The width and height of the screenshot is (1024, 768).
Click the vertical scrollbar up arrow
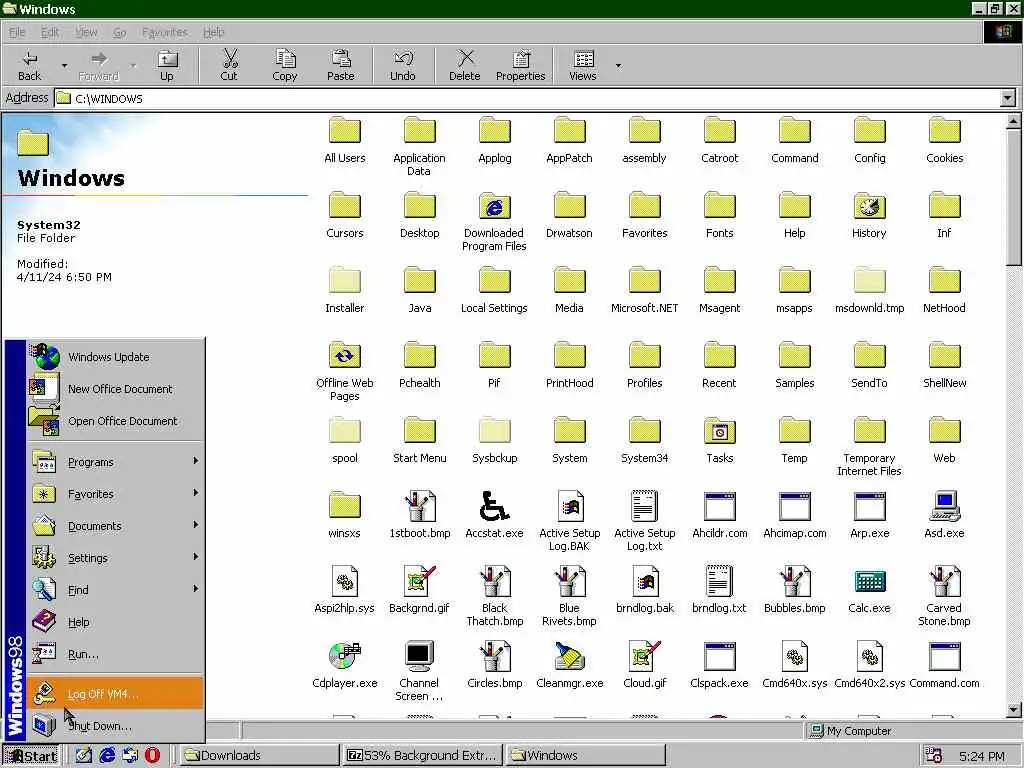coord(1014,121)
